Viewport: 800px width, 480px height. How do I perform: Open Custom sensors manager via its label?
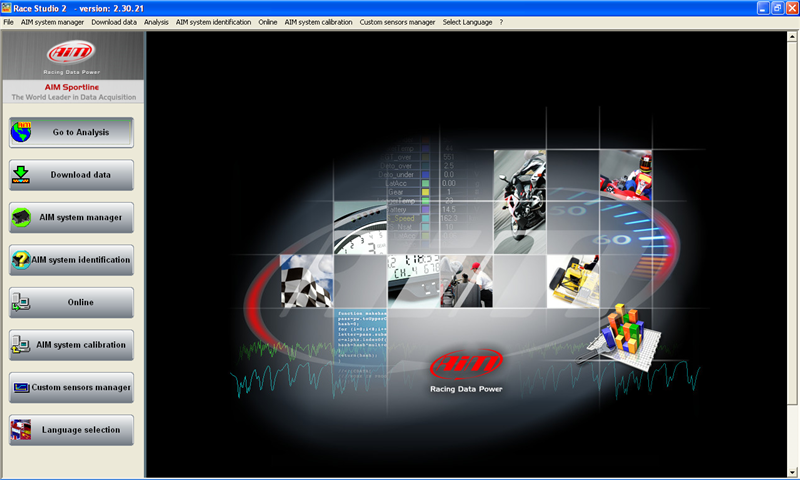pos(81,387)
